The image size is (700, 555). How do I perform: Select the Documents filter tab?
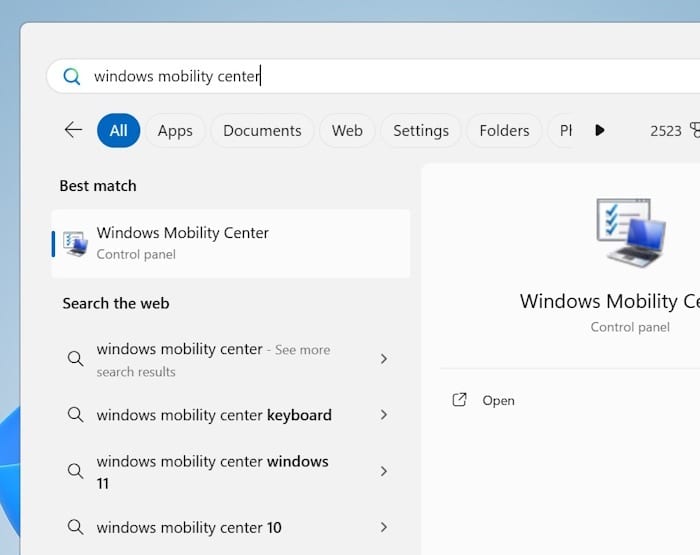tap(262, 130)
